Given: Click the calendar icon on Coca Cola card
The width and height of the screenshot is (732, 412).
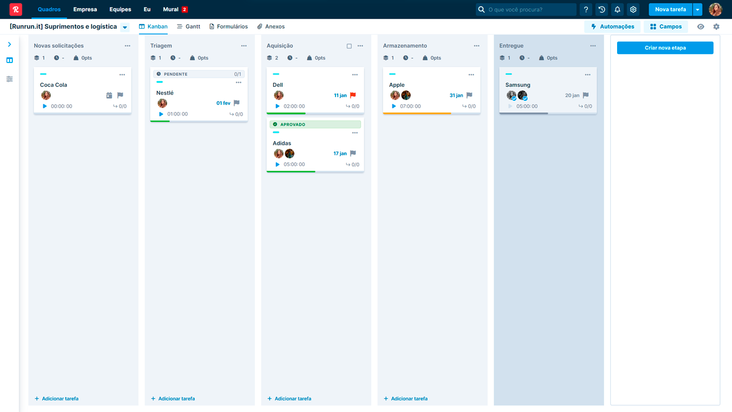Looking at the screenshot, I should point(109,95).
